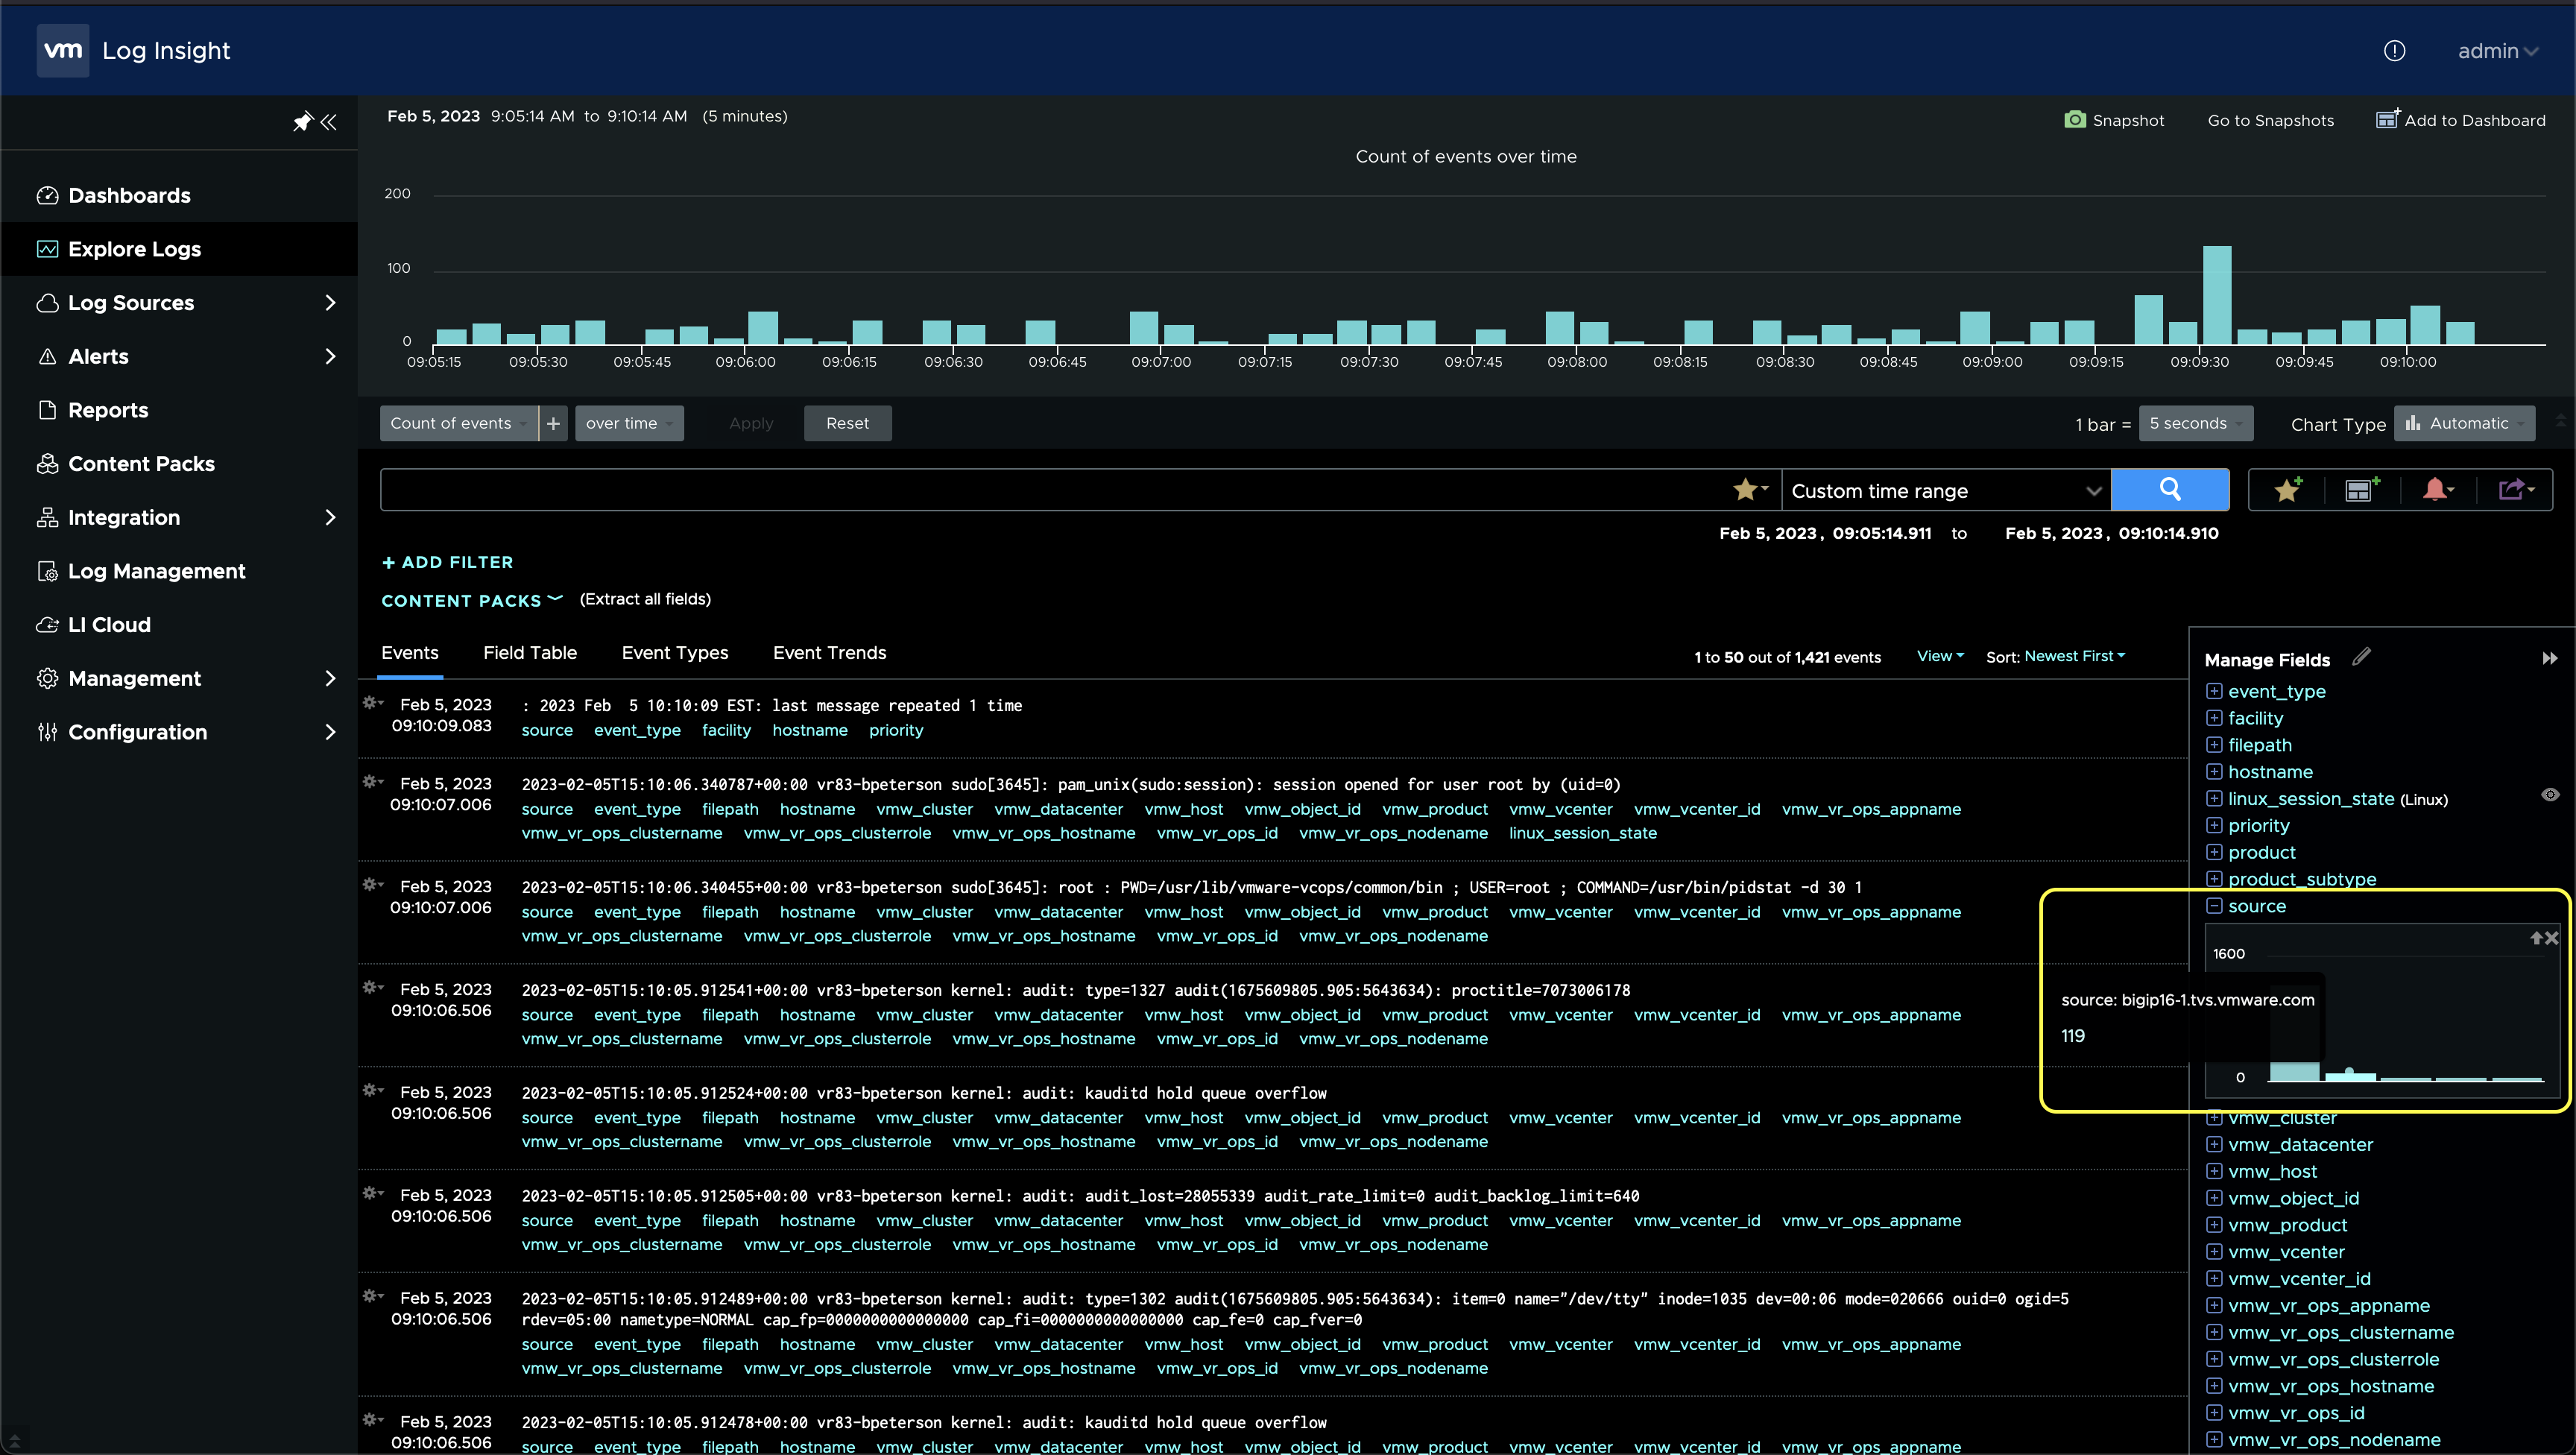Click the purple share/export icon
Screen dimensions: 2576x1455
click(2511, 489)
